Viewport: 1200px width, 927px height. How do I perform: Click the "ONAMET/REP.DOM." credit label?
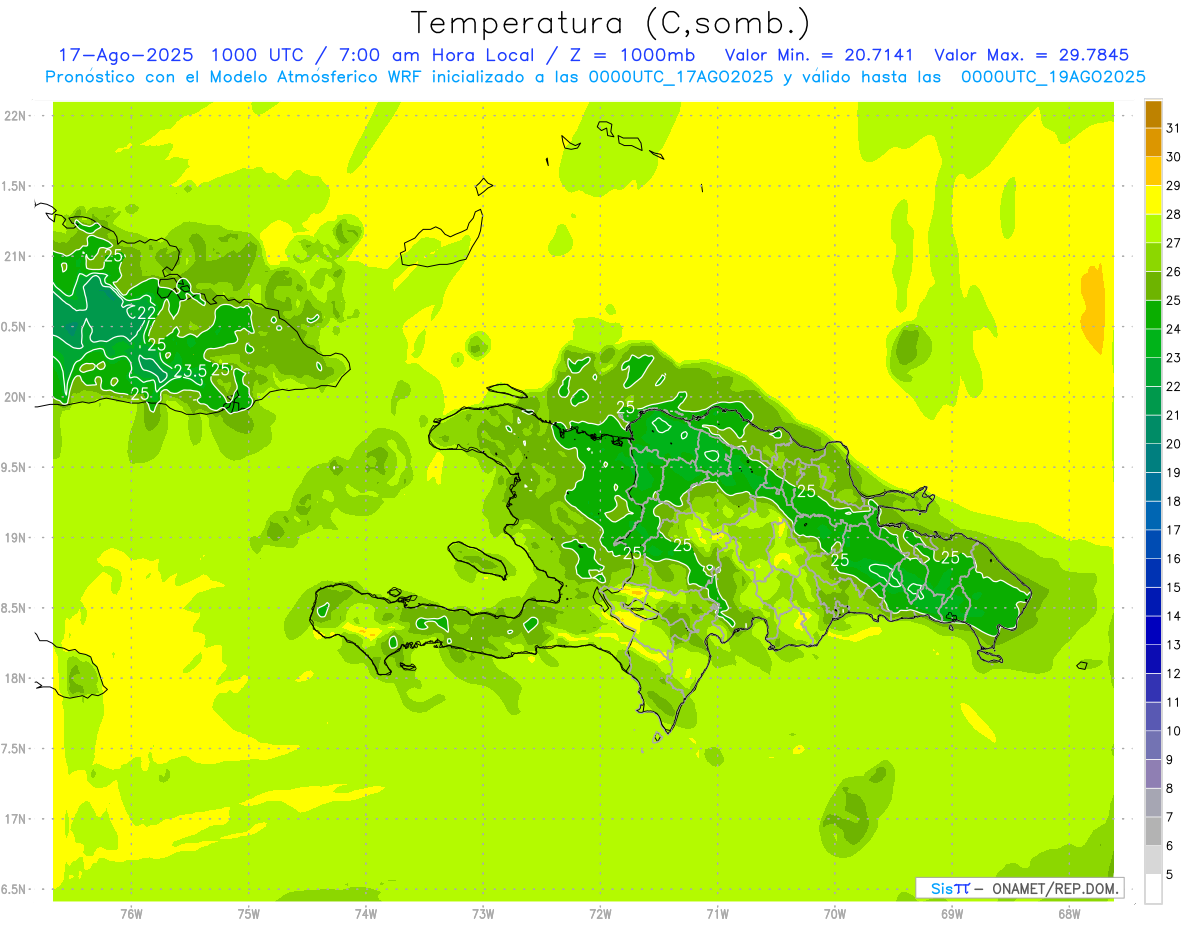(1054, 888)
